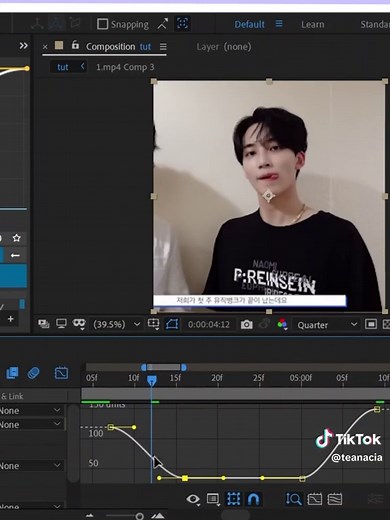Toggle the Region of Interest button
Viewport: 390px width, 520px height.
172,324
